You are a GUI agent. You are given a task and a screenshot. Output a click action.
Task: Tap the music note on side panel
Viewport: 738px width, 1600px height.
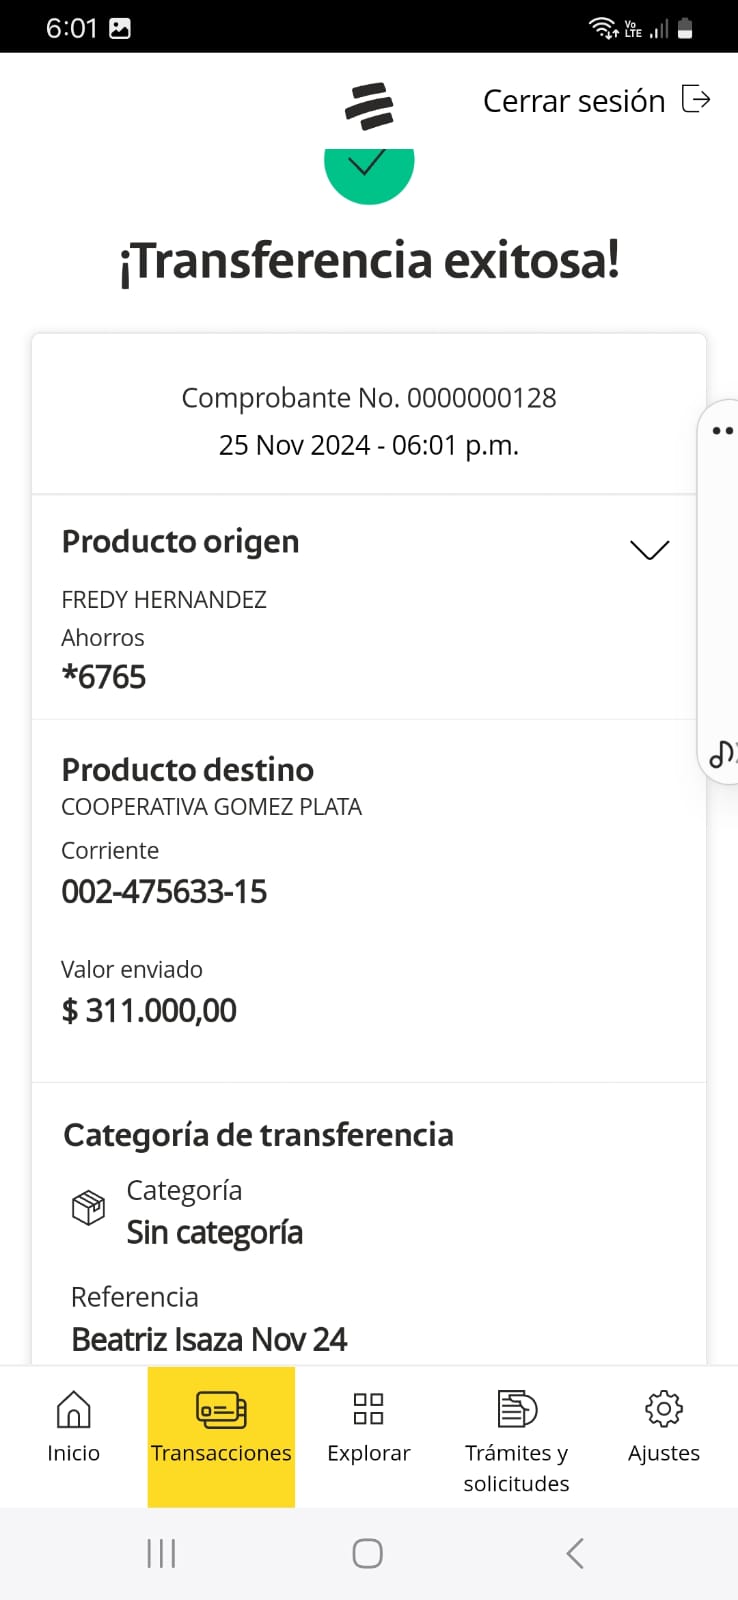coord(722,753)
